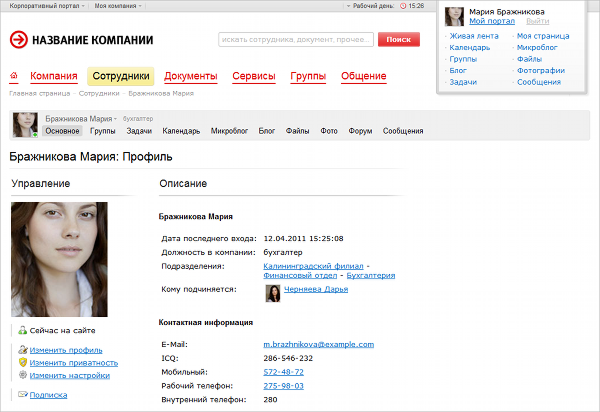
Task: Switch to the Микроблог profile tab
Action: (x=229, y=131)
